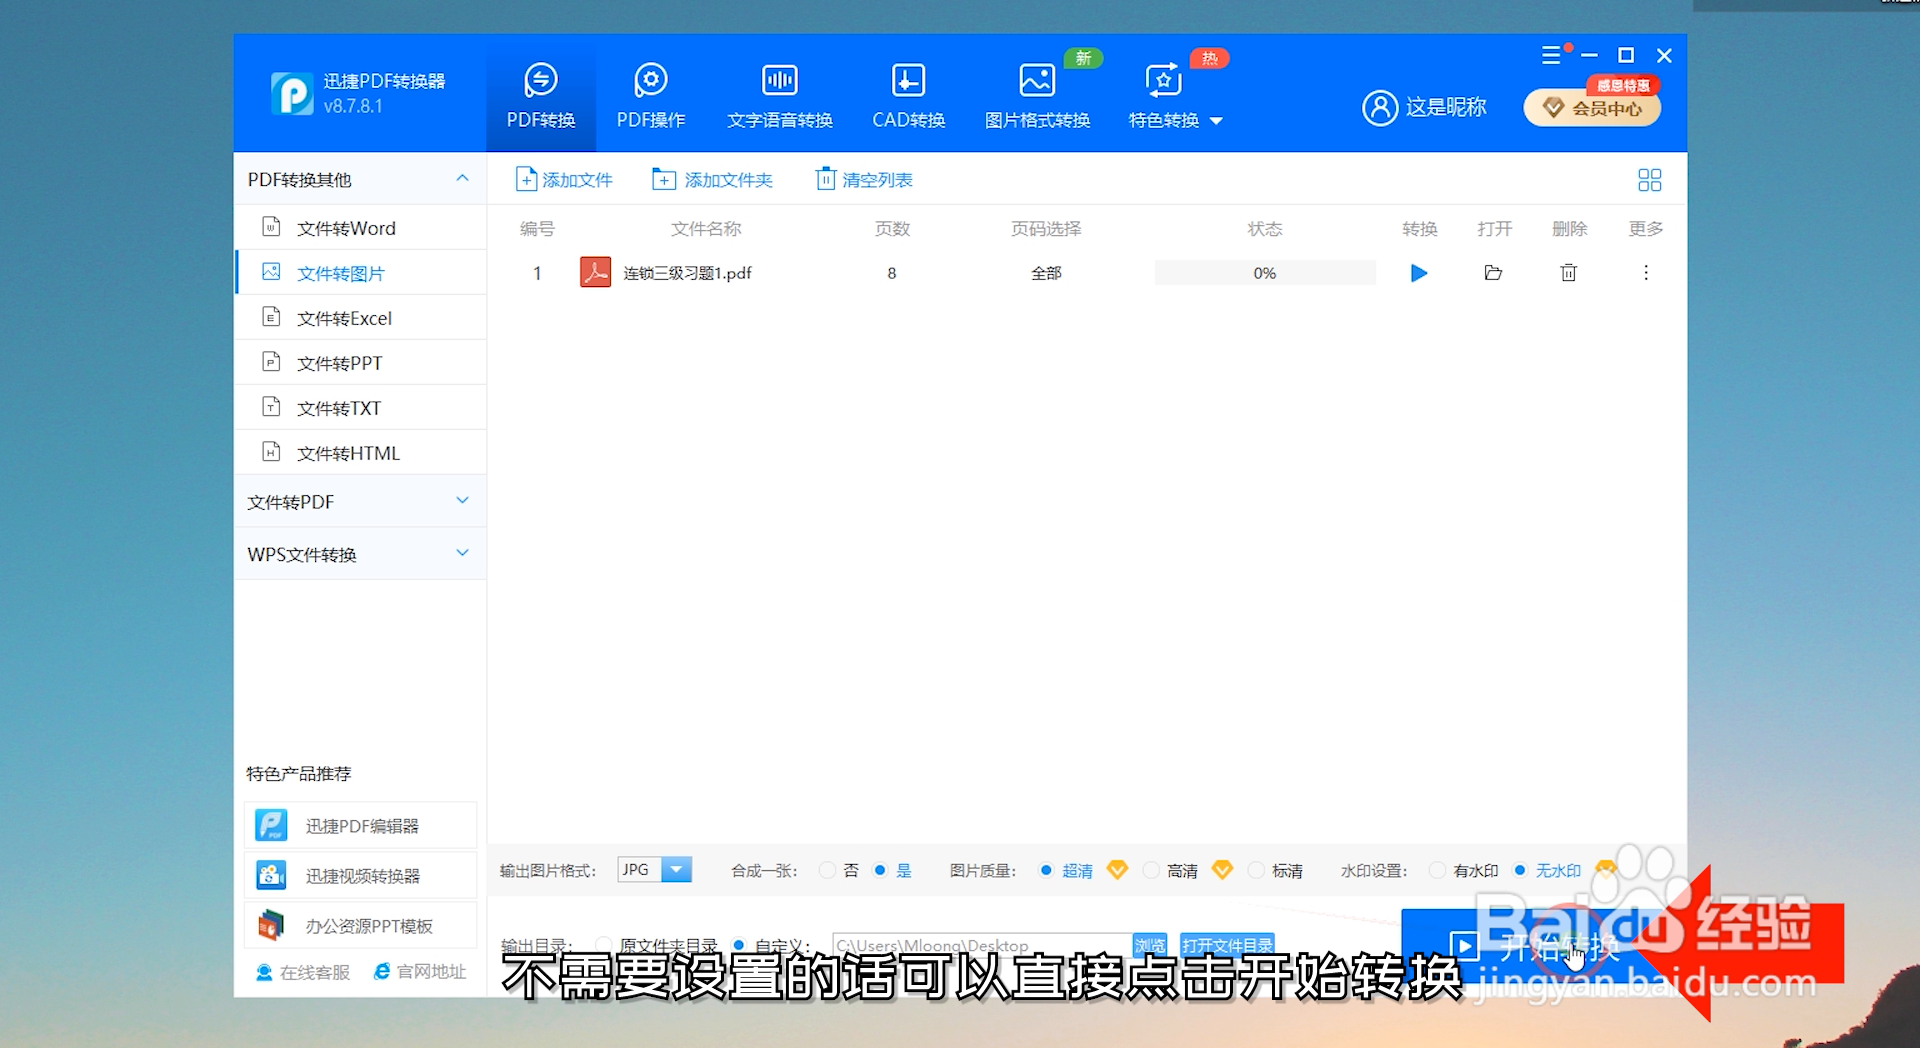Switch to the CAD转换 tab
Screen dimensions: 1920x1048
[908, 96]
